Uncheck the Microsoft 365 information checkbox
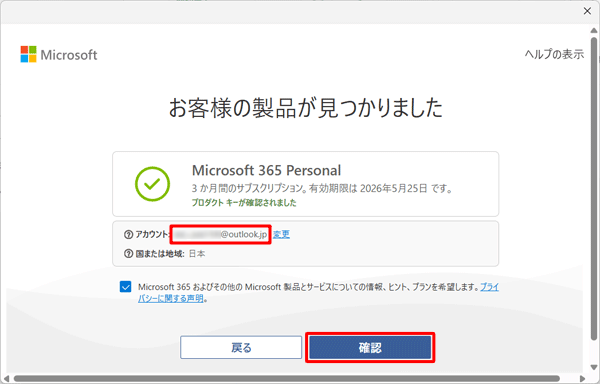The width and height of the screenshot is (600, 384). [126, 286]
